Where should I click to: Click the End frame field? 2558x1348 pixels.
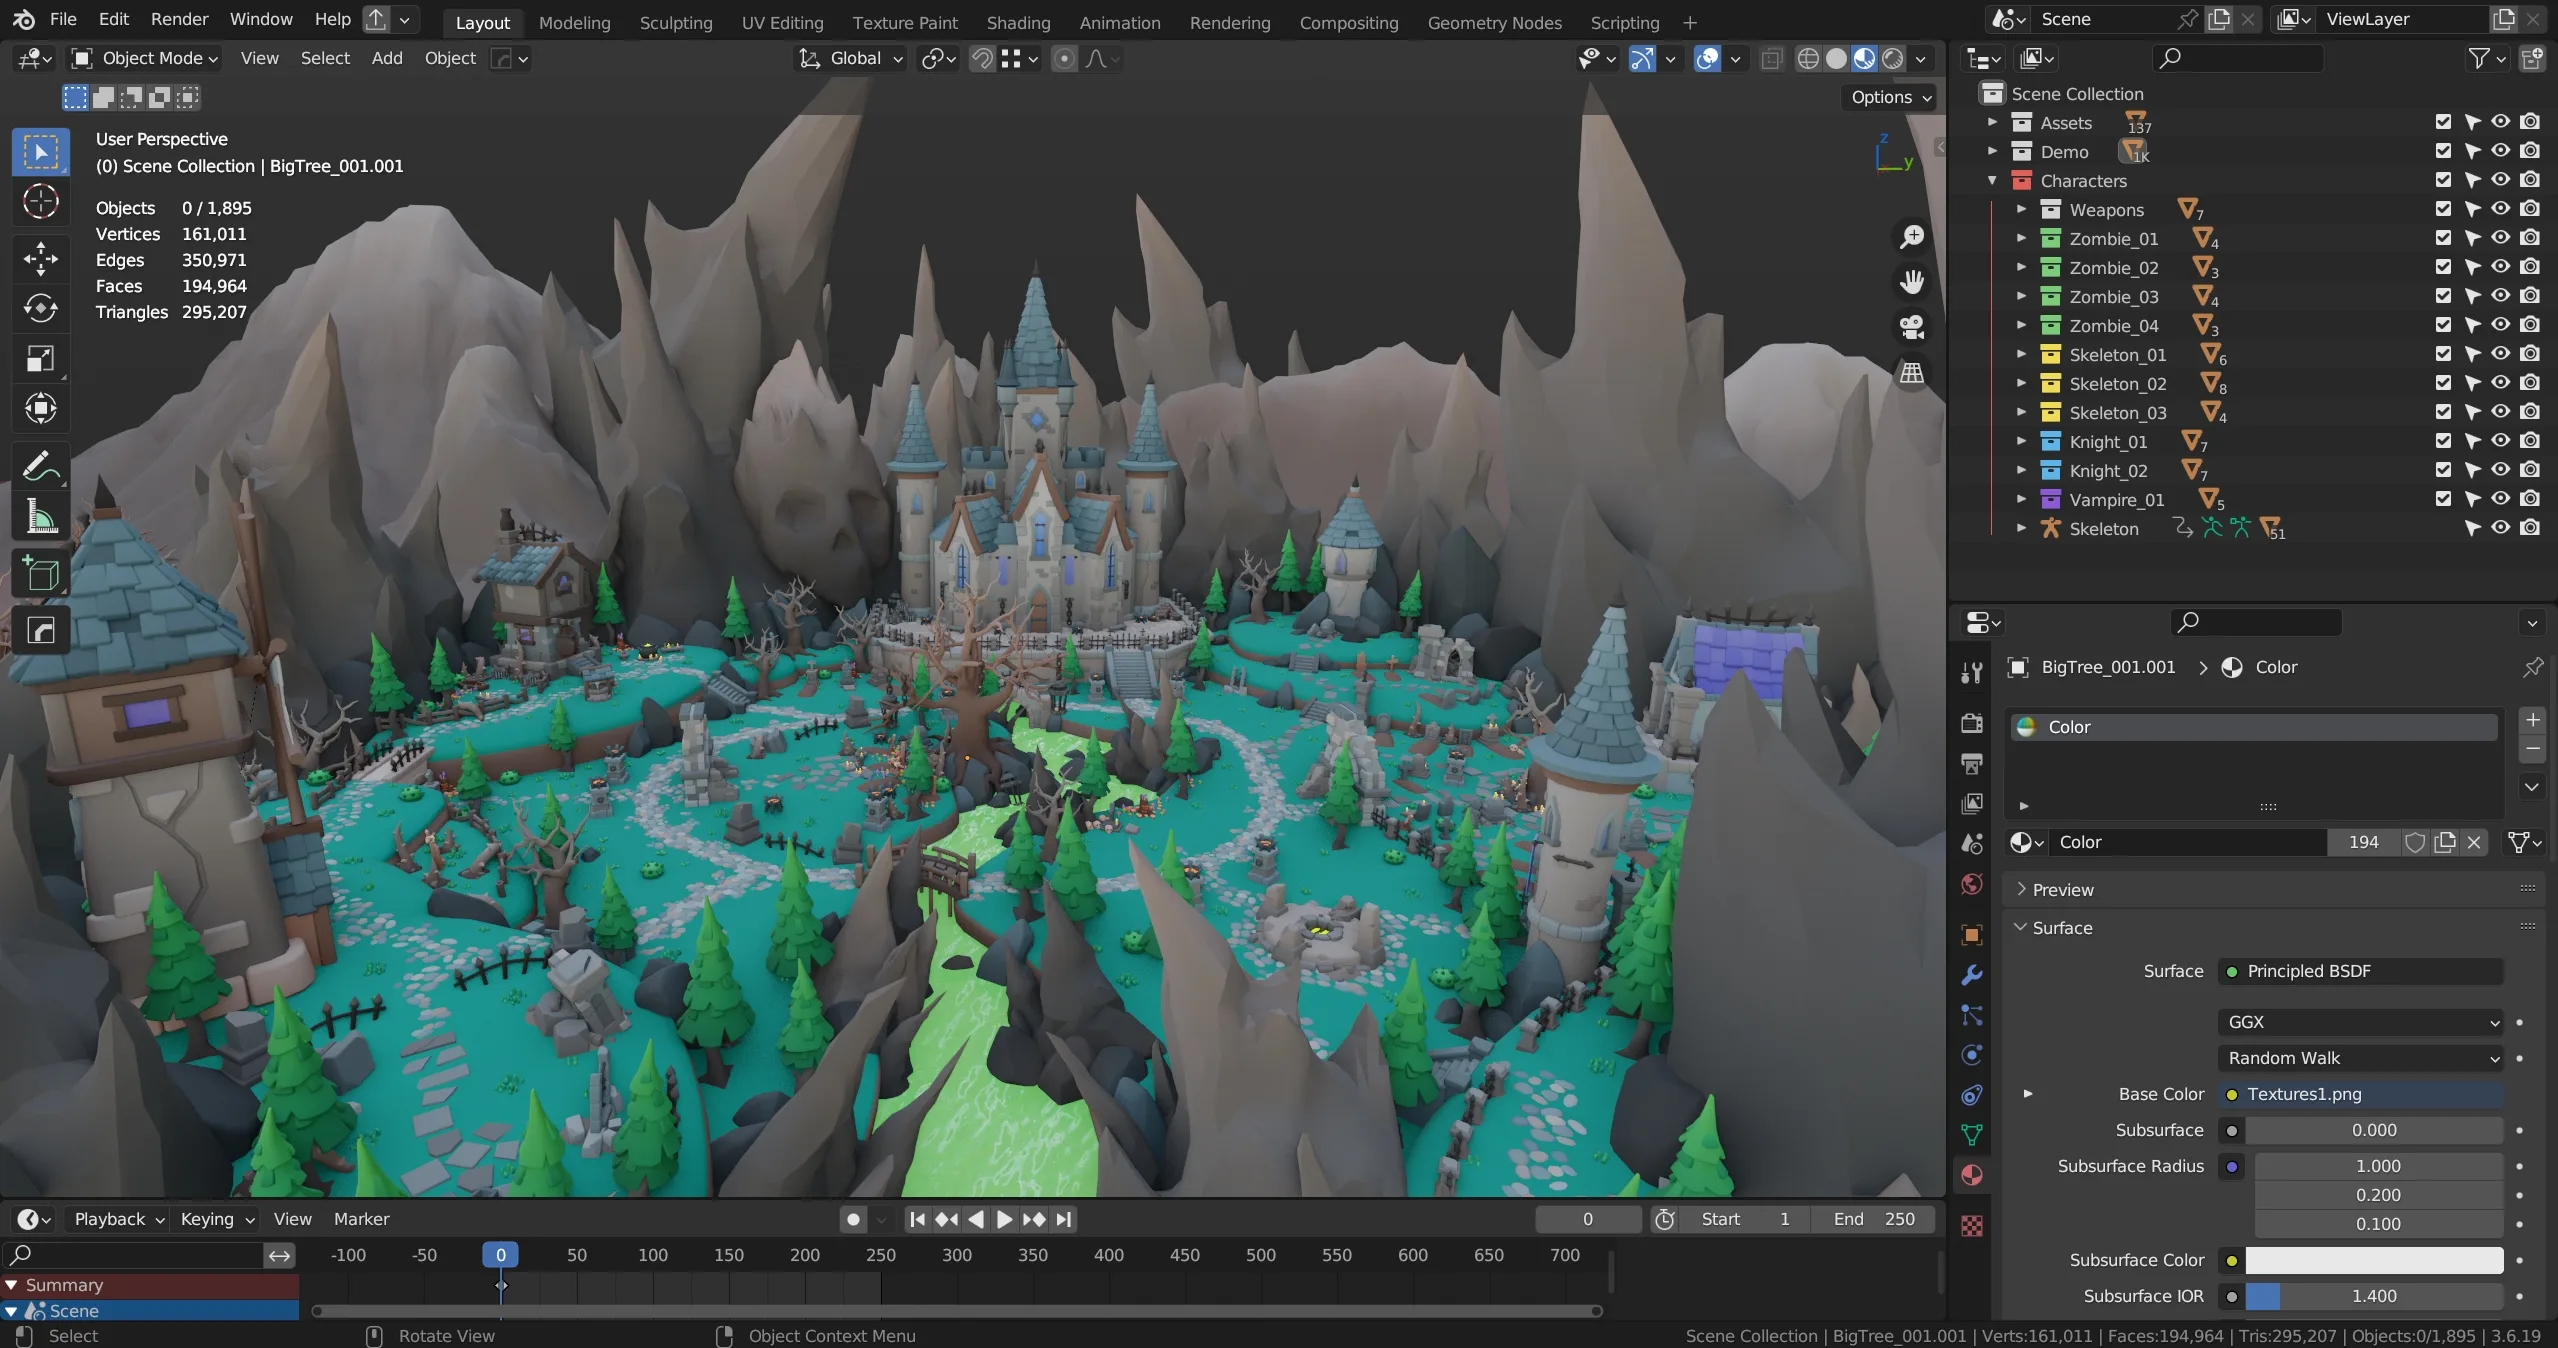(x=1874, y=1219)
